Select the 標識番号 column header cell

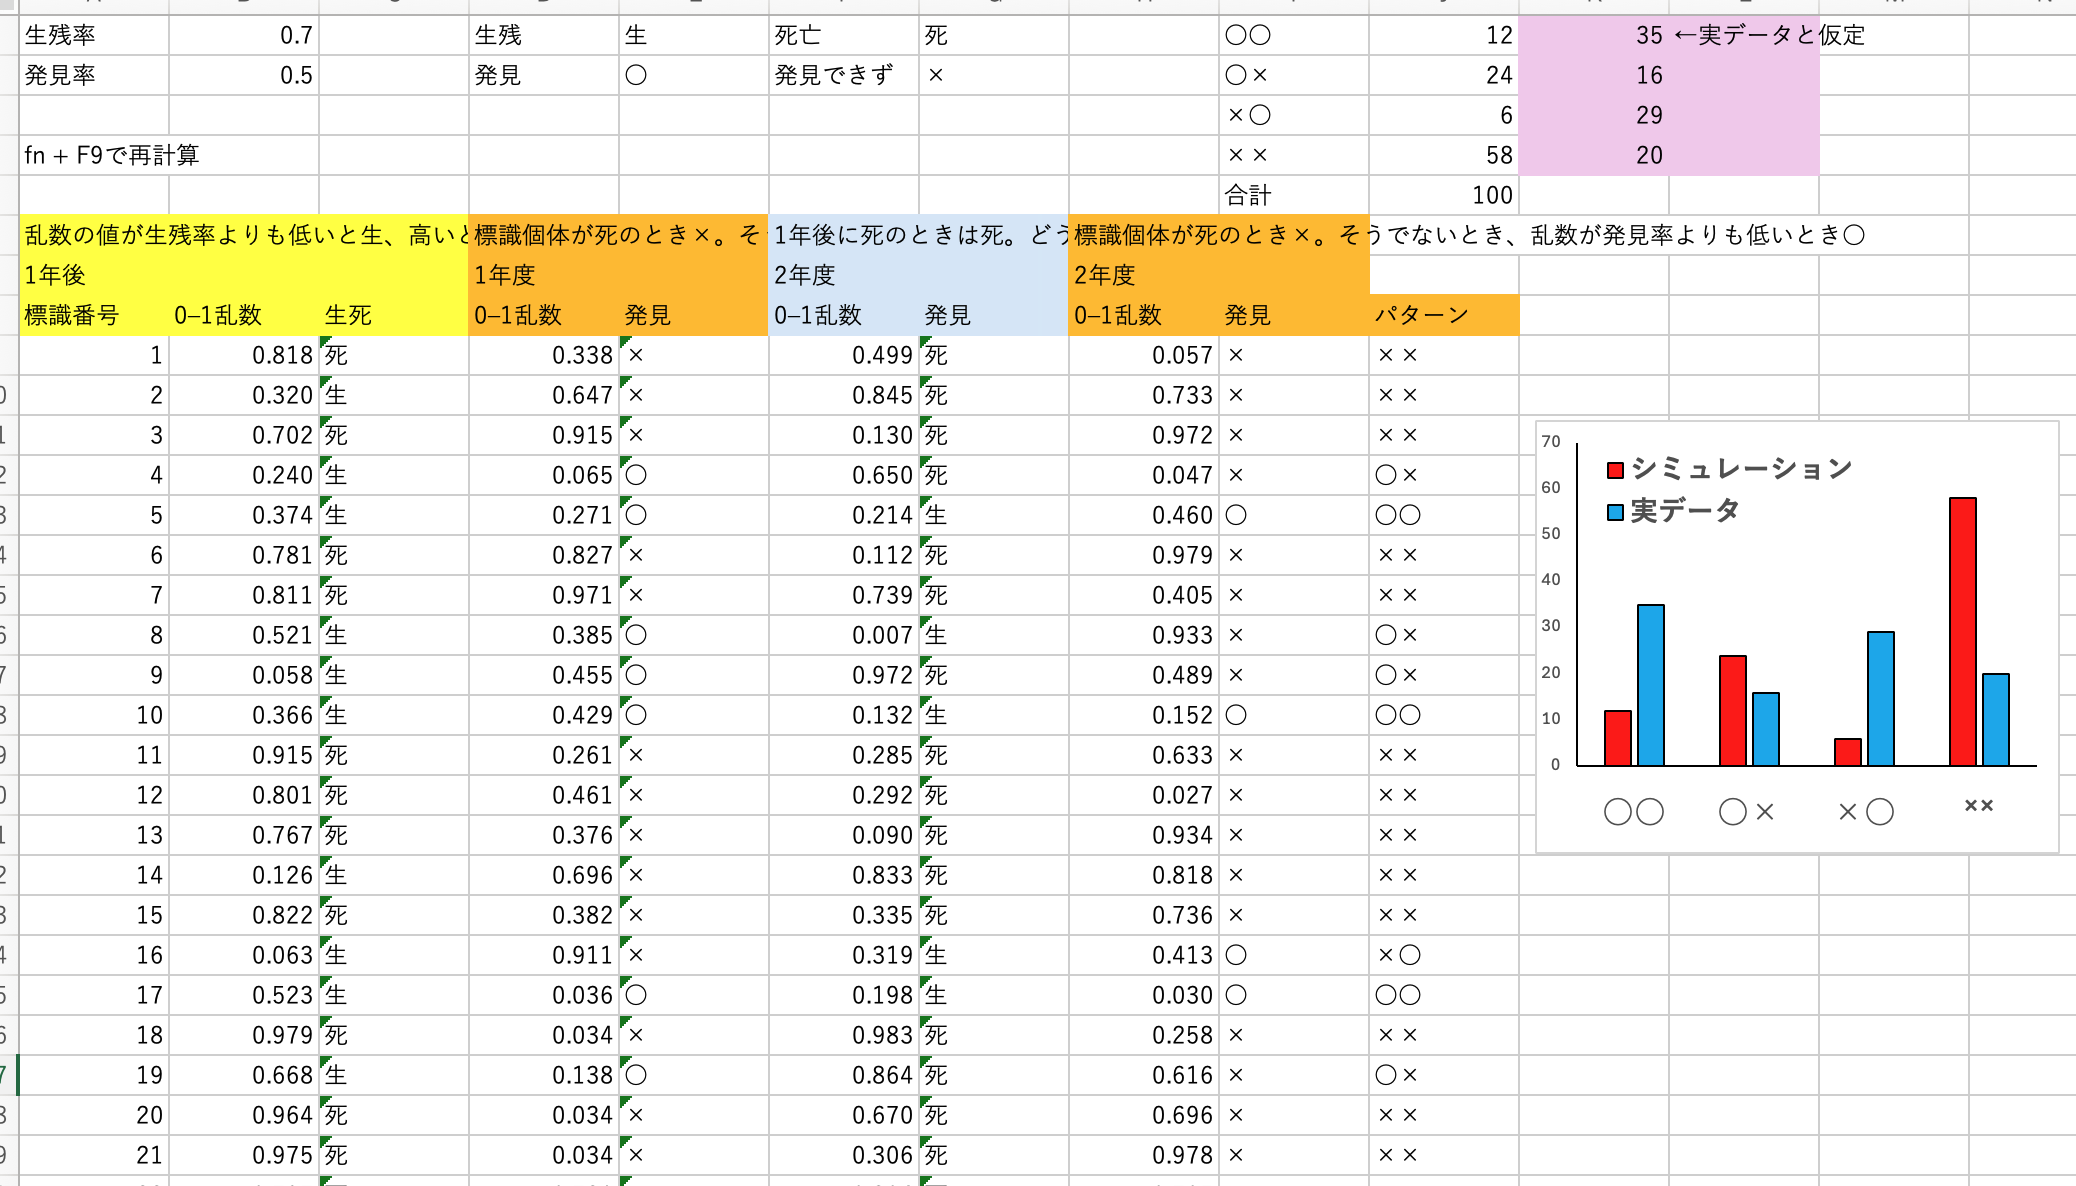click(94, 316)
